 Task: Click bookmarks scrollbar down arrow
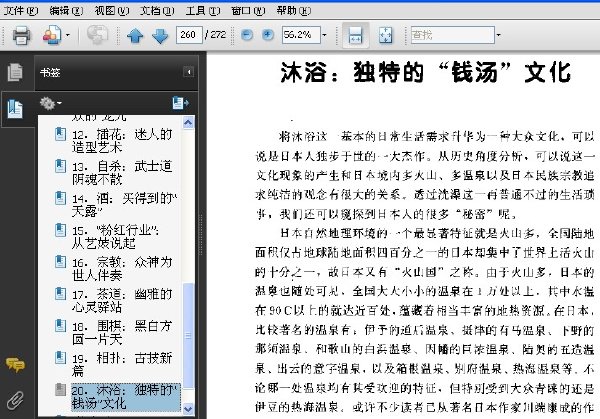[x=188, y=408]
